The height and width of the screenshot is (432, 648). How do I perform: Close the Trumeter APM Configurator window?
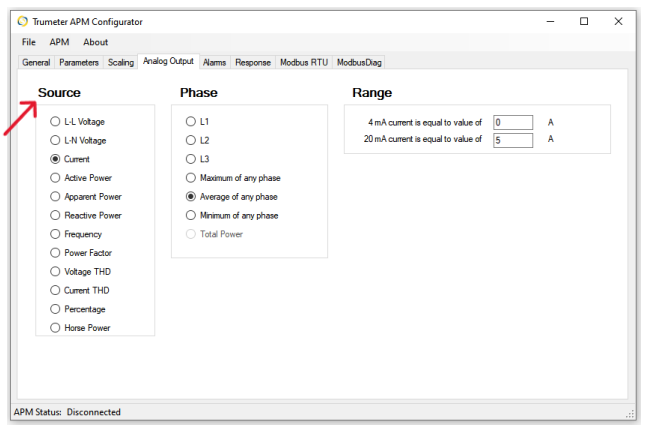(x=618, y=21)
